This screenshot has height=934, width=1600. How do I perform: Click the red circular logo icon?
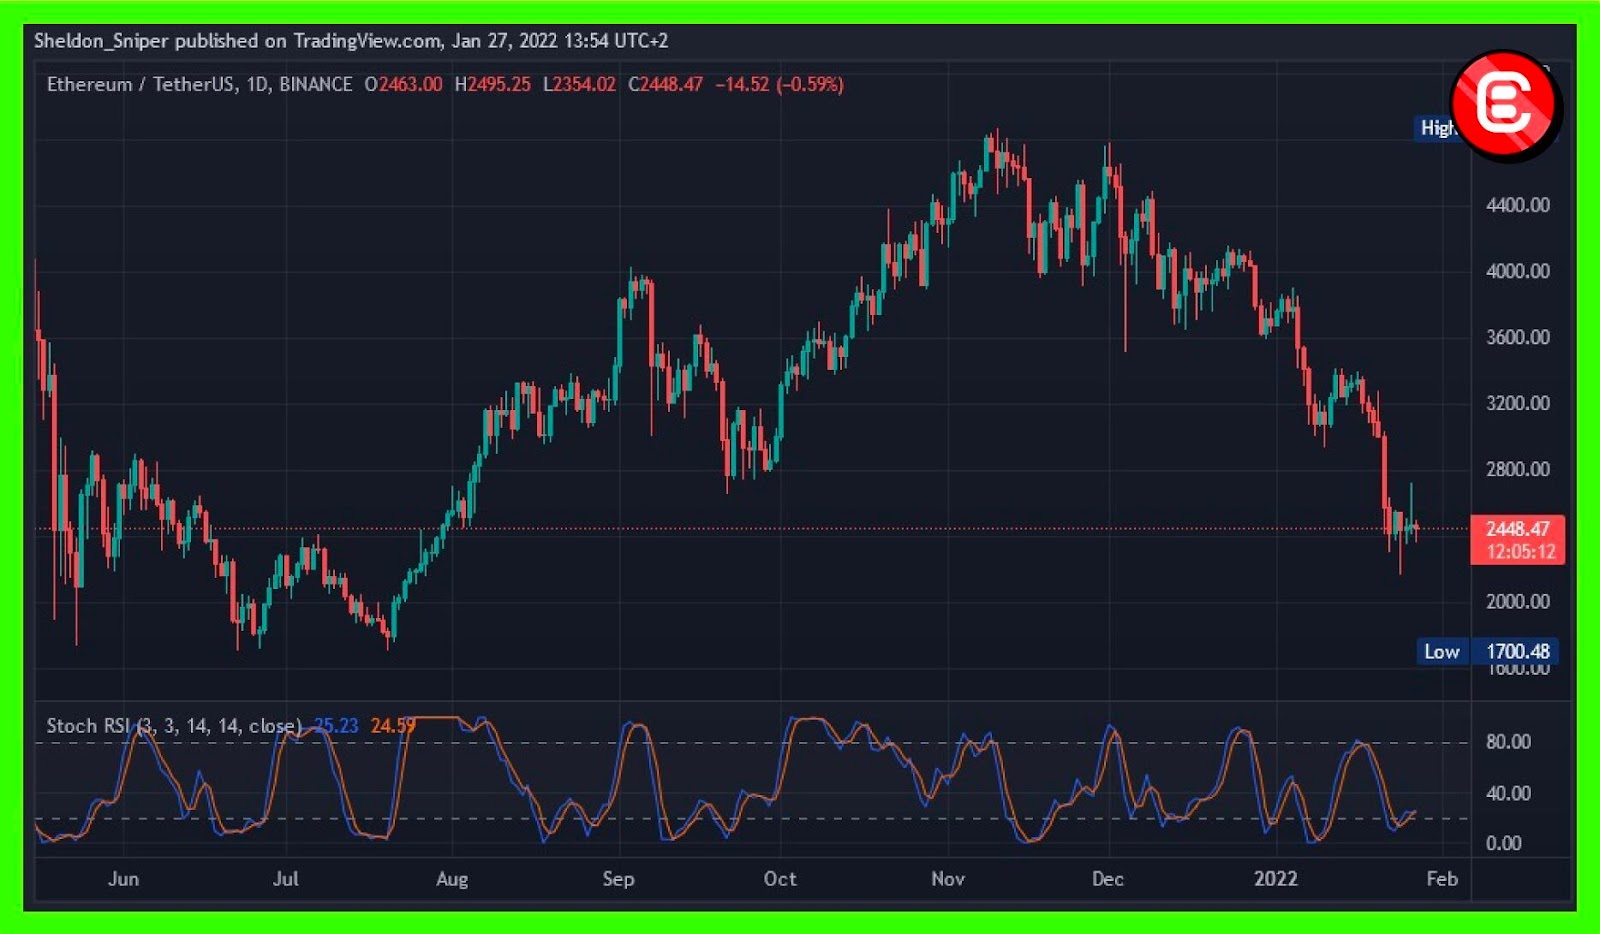coord(1504,105)
